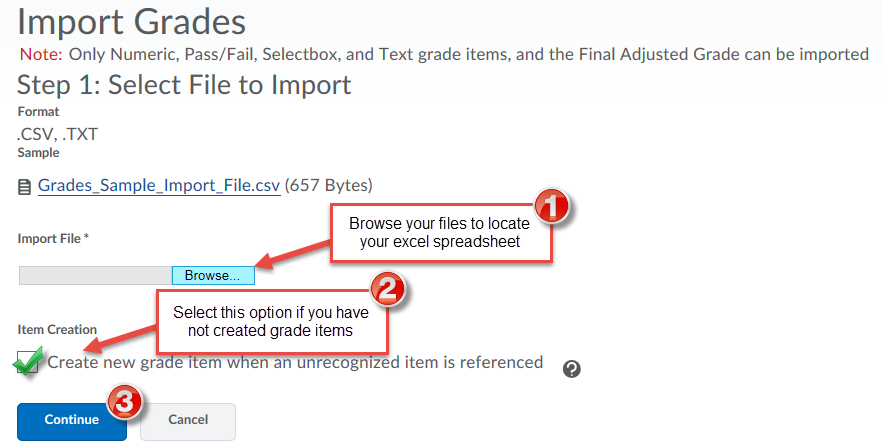Open the help question mark icon
883x448 pixels.
[572, 369]
